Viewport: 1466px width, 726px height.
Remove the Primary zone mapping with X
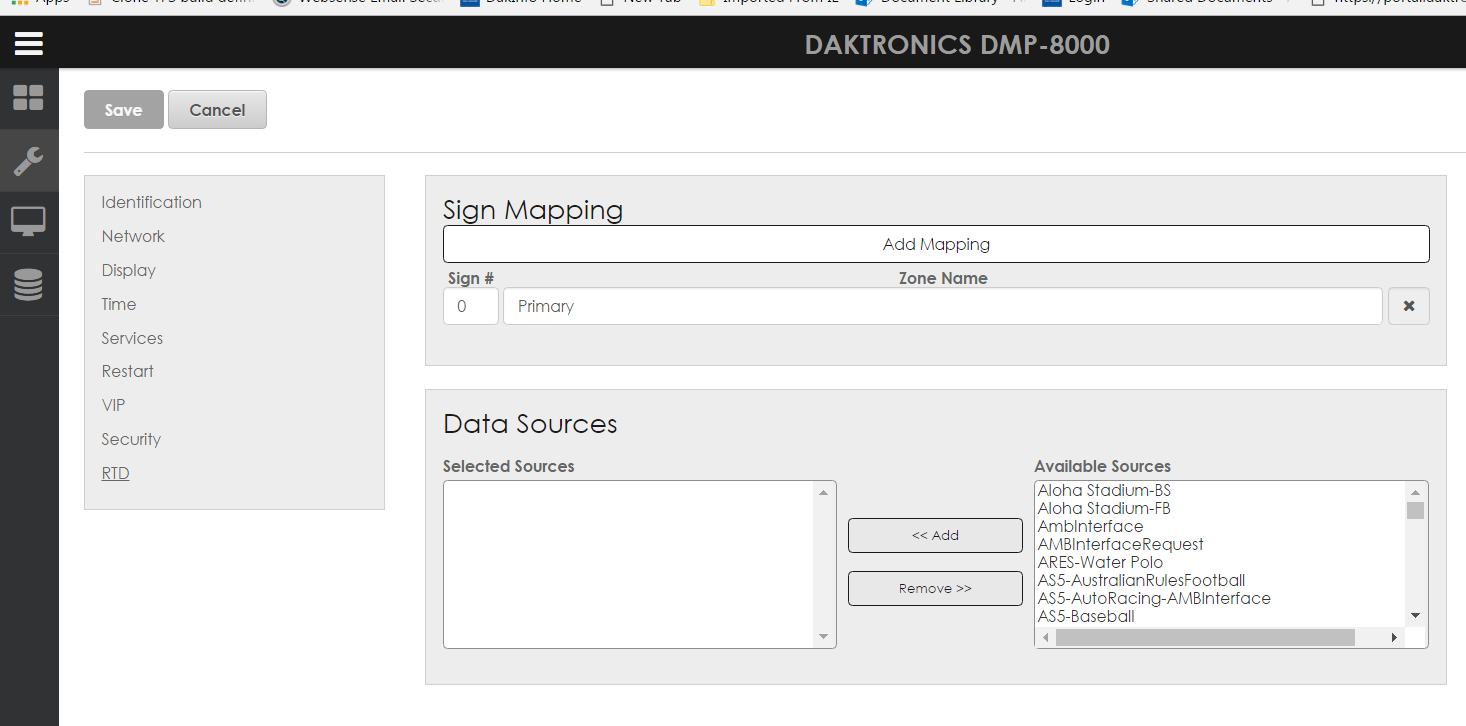tap(1408, 306)
